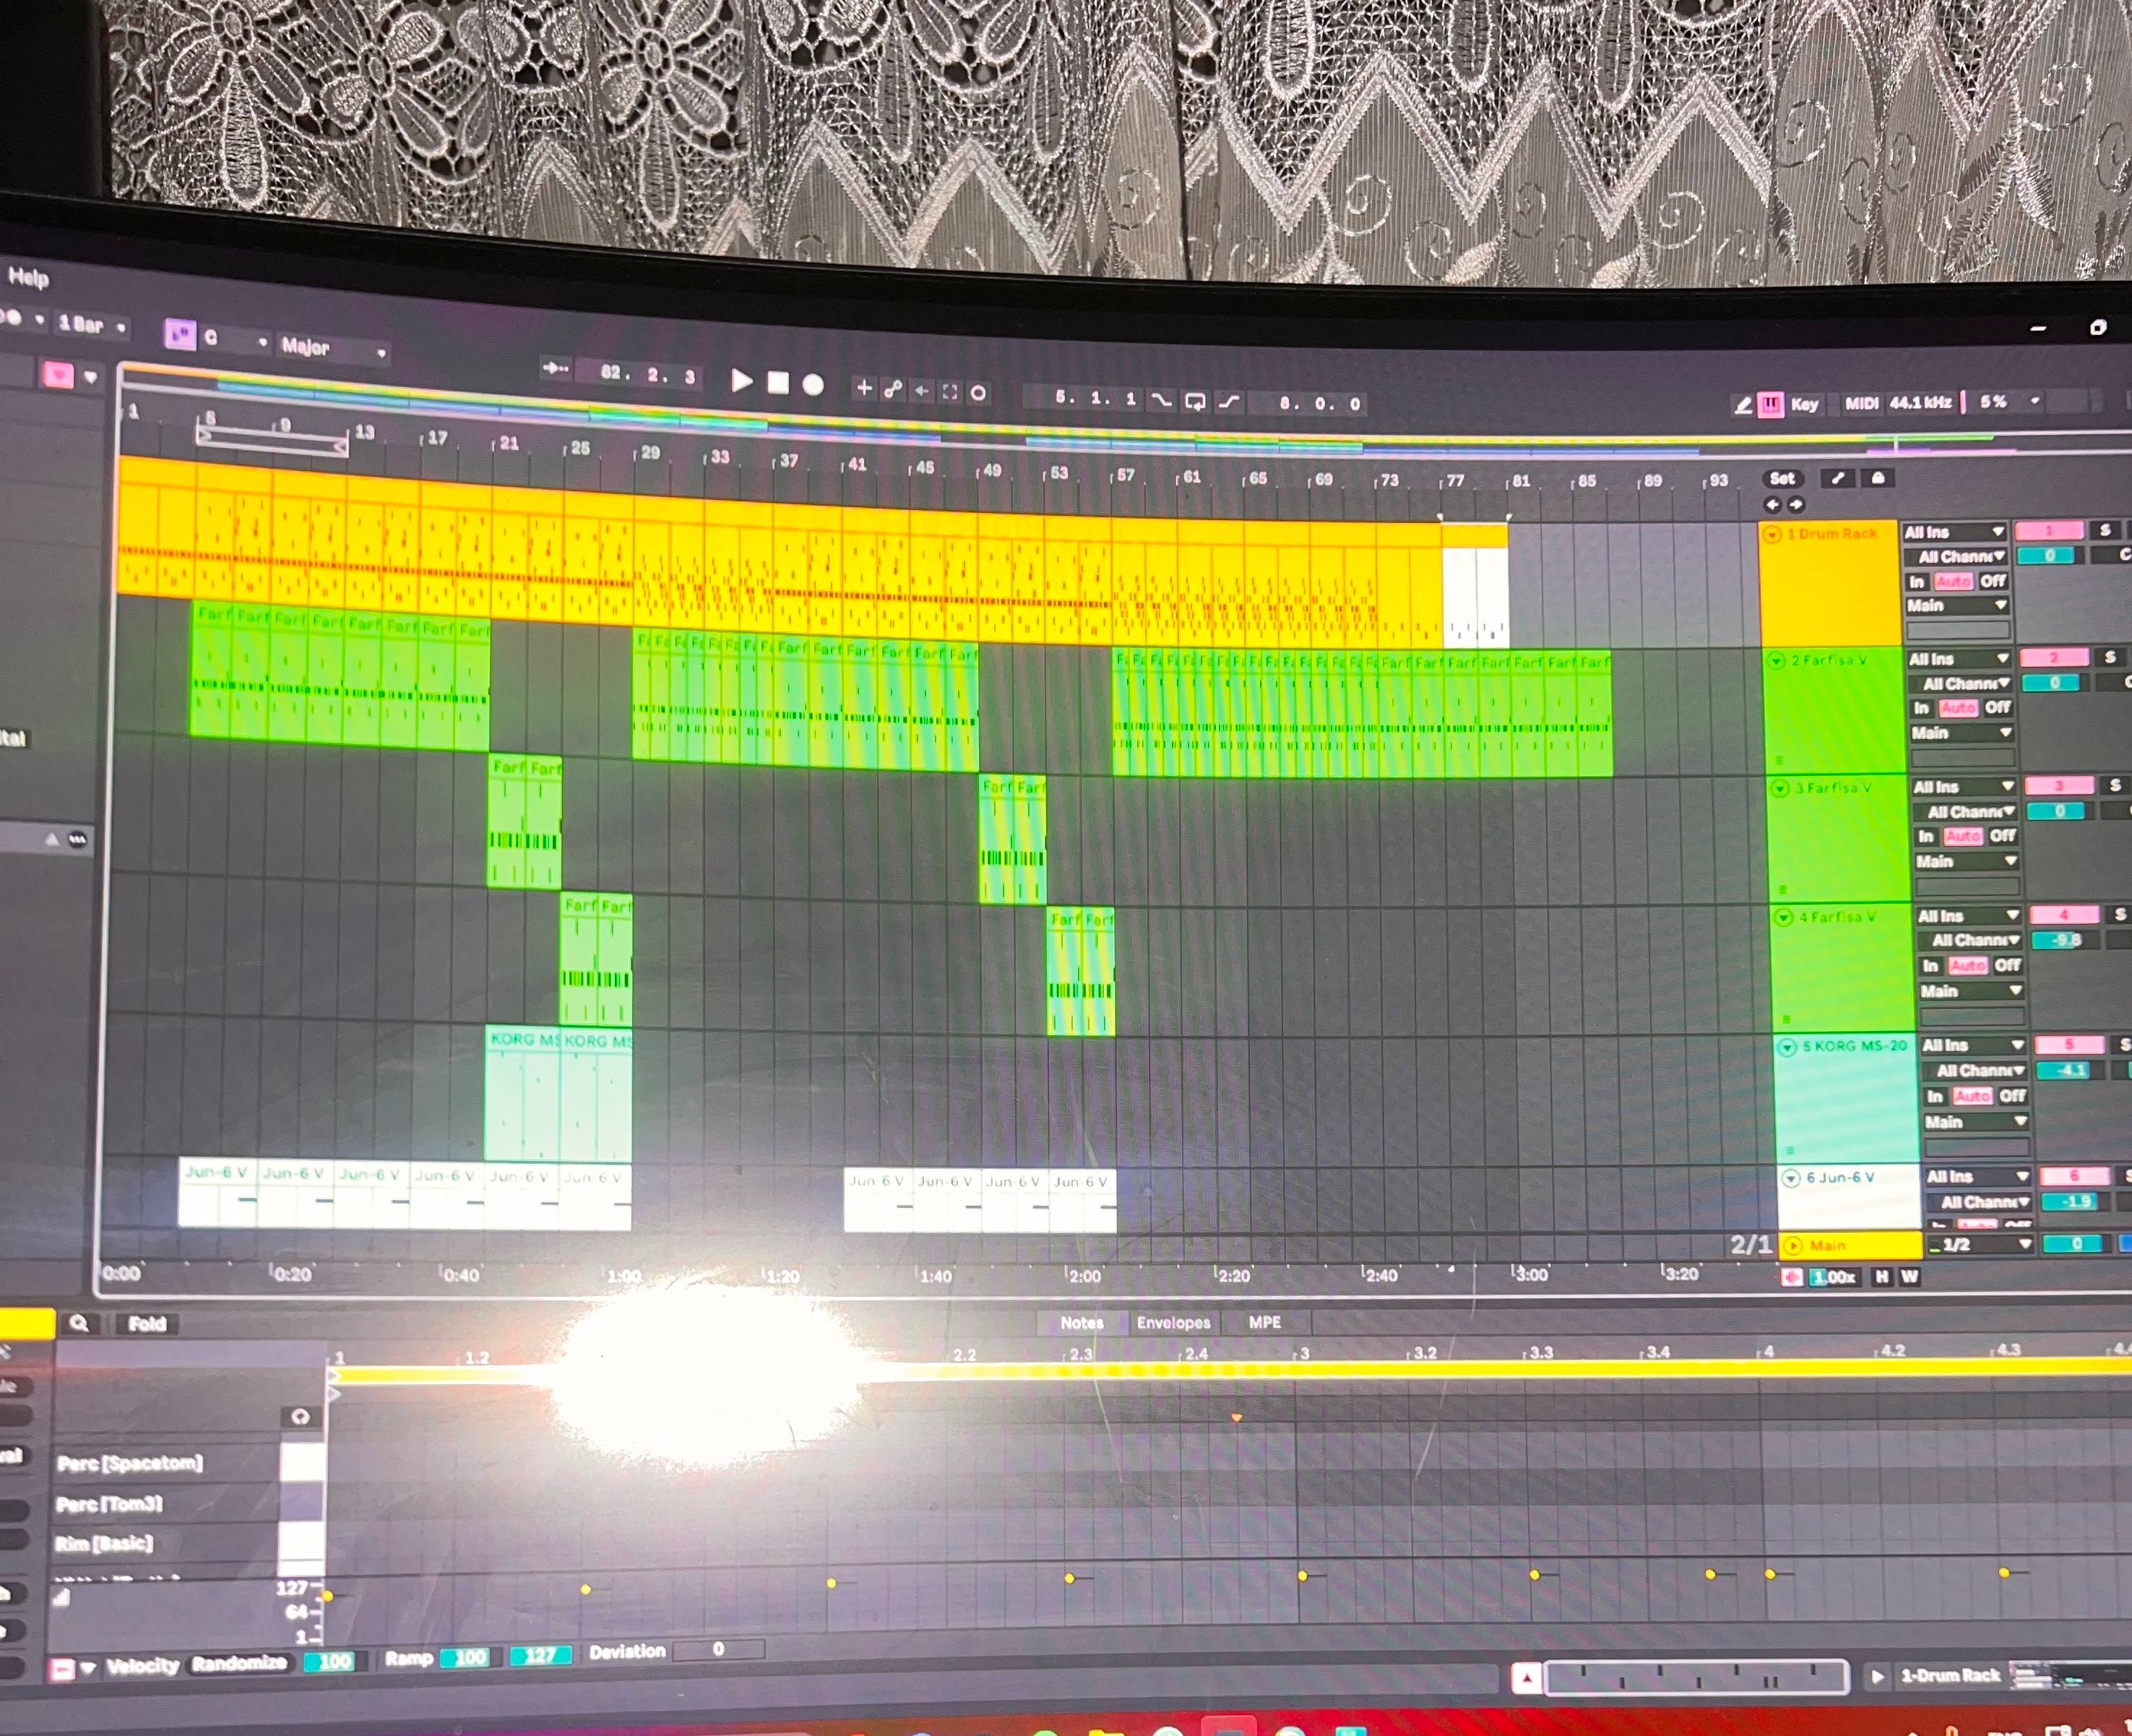2132x1736 pixels.
Task: Click the H optimize height button
Action: (x=1881, y=1277)
